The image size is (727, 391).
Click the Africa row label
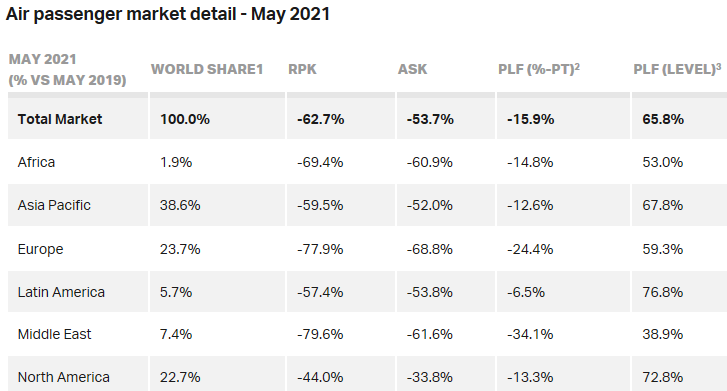tap(36, 162)
